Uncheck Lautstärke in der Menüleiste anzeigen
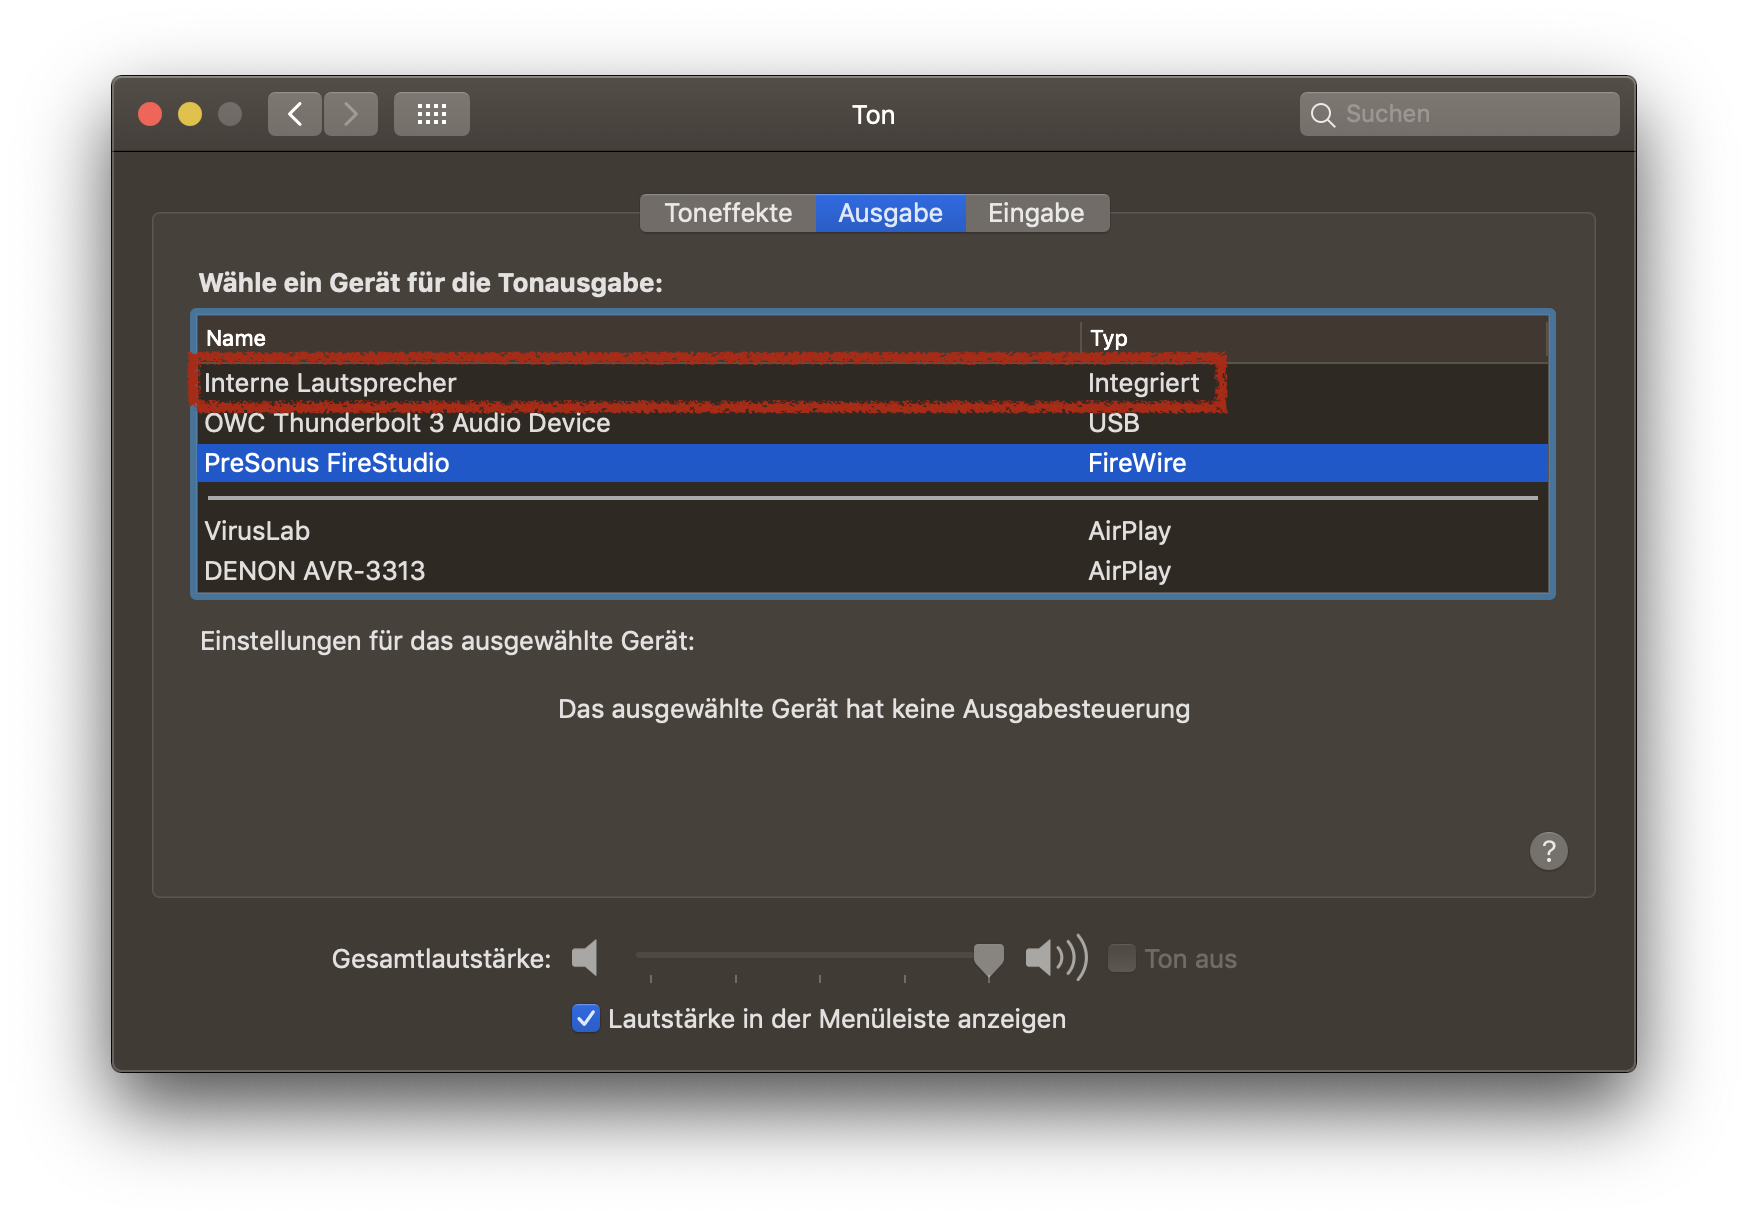Image resolution: width=1748 pixels, height=1220 pixels. 586,1018
